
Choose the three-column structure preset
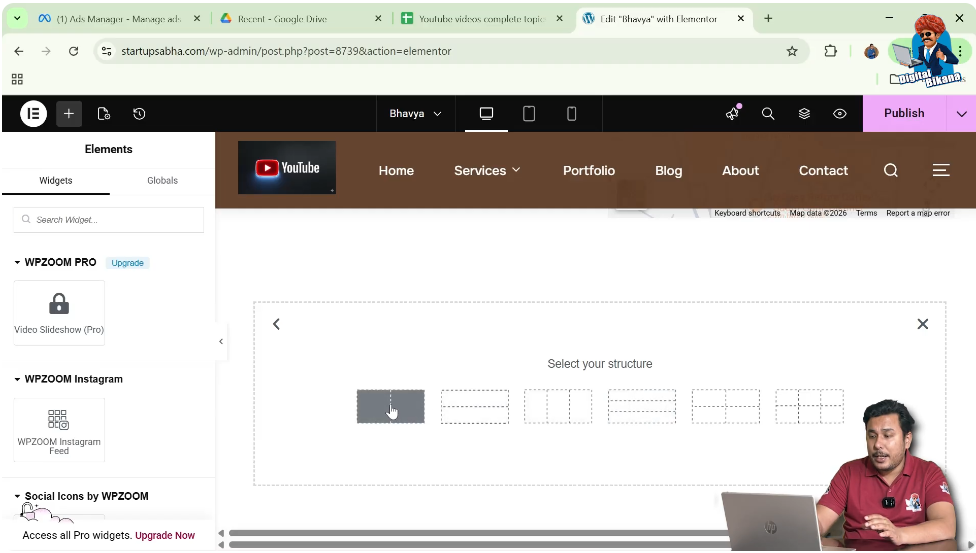pos(558,407)
